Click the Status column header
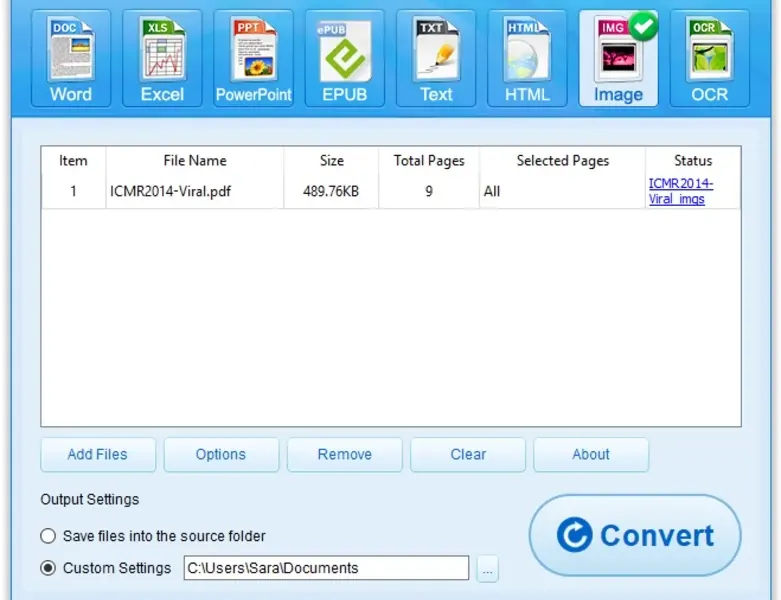Viewport: 781px width, 600px height. (693, 160)
